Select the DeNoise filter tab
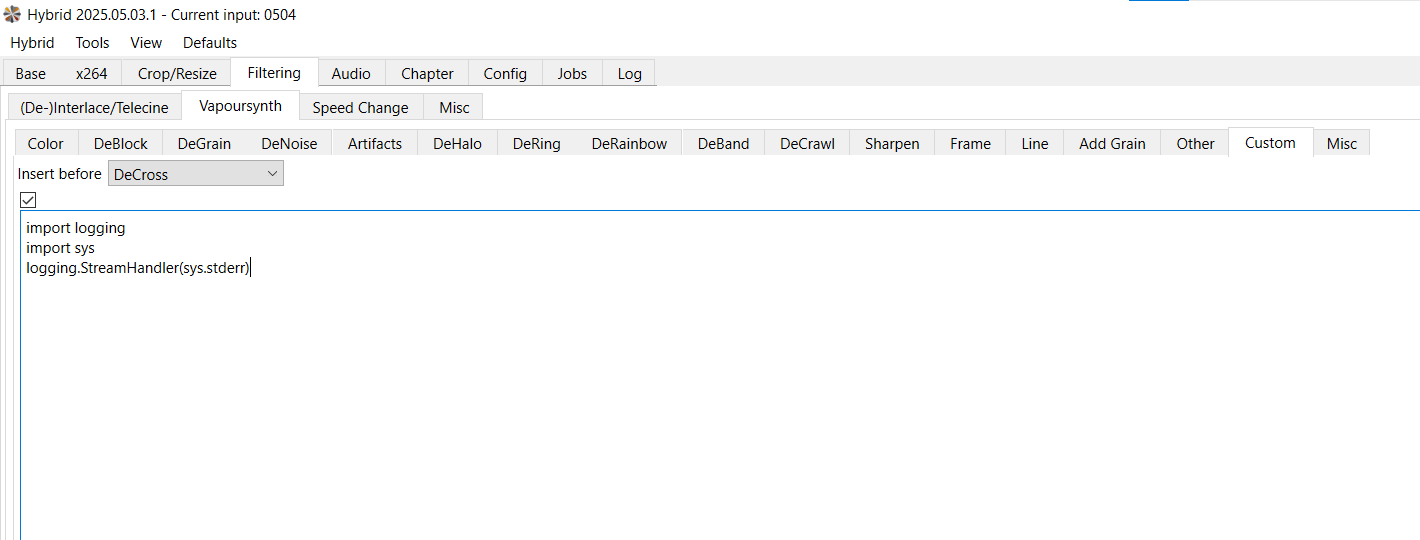Image resolution: width=1420 pixels, height=540 pixels. tap(289, 143)
